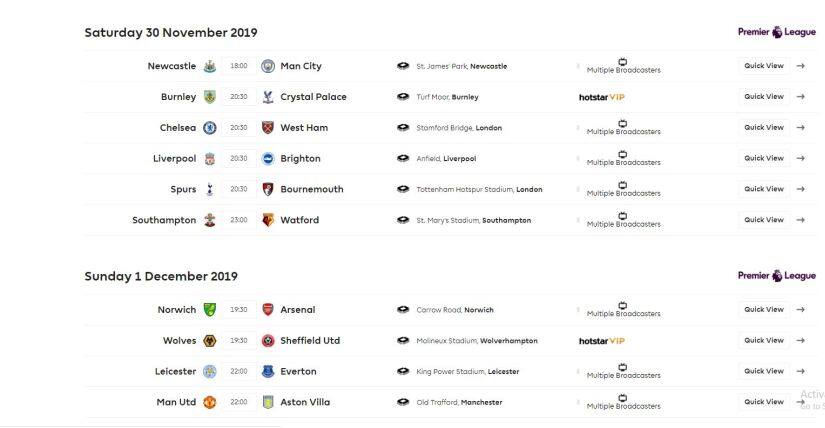Click the arrow beside Liverpool vs Brighton

click(x=801, y=158)
